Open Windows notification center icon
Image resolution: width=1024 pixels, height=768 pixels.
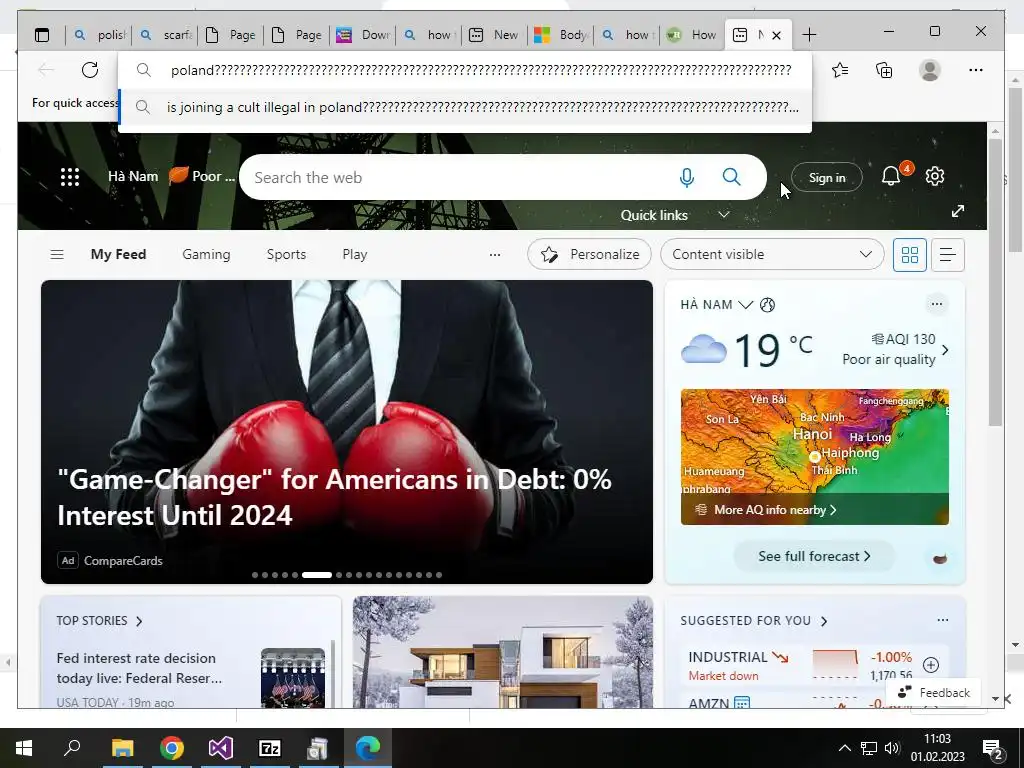(x=993, y=749)
